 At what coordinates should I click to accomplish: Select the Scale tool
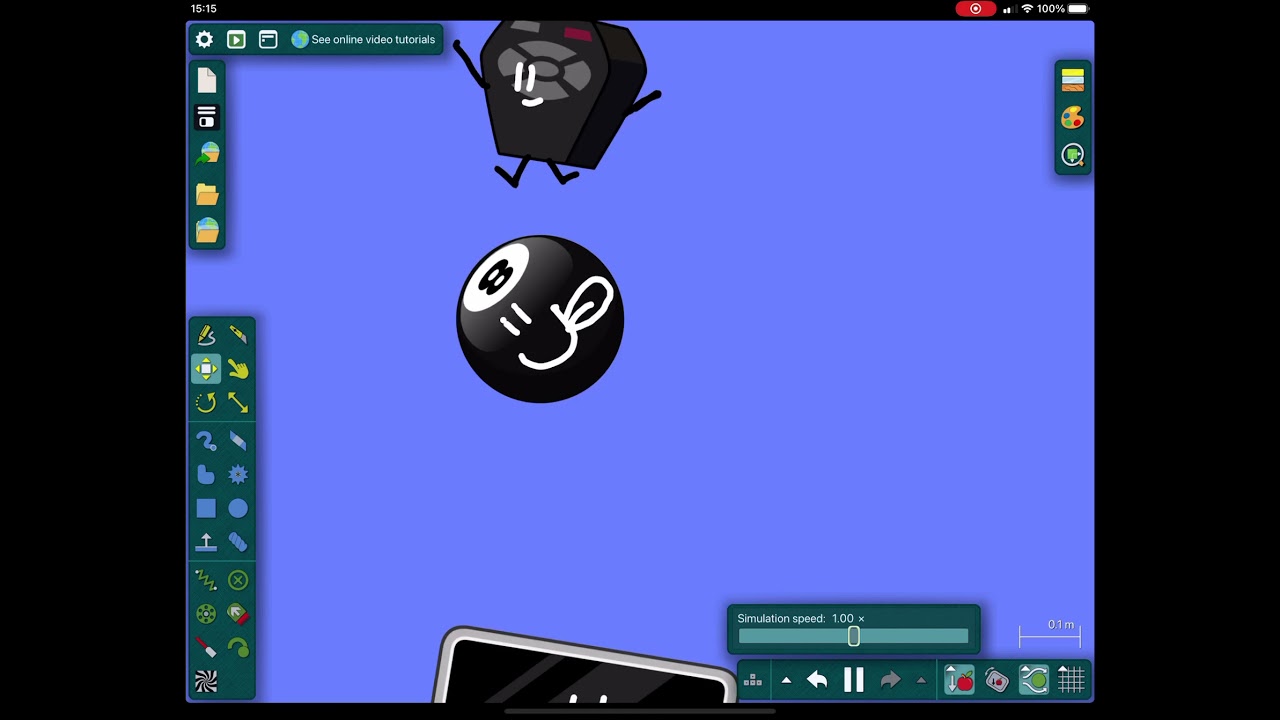pyautogui.click(x=238, y=402)
